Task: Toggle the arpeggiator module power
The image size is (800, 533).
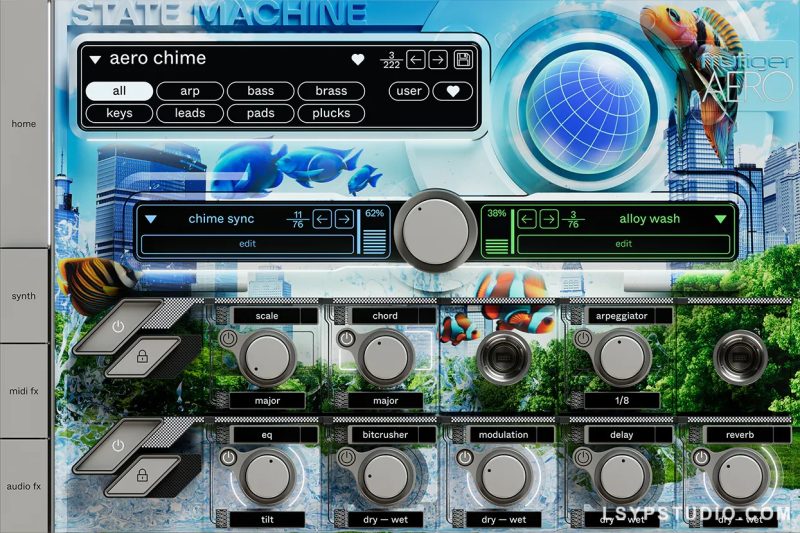Action: click(x=583, y=338)
